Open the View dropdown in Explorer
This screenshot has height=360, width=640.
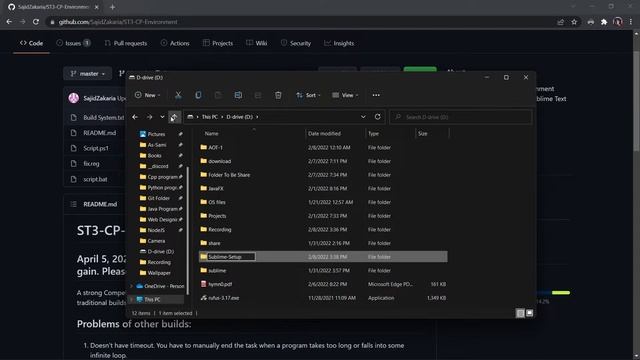click(345, 95)
